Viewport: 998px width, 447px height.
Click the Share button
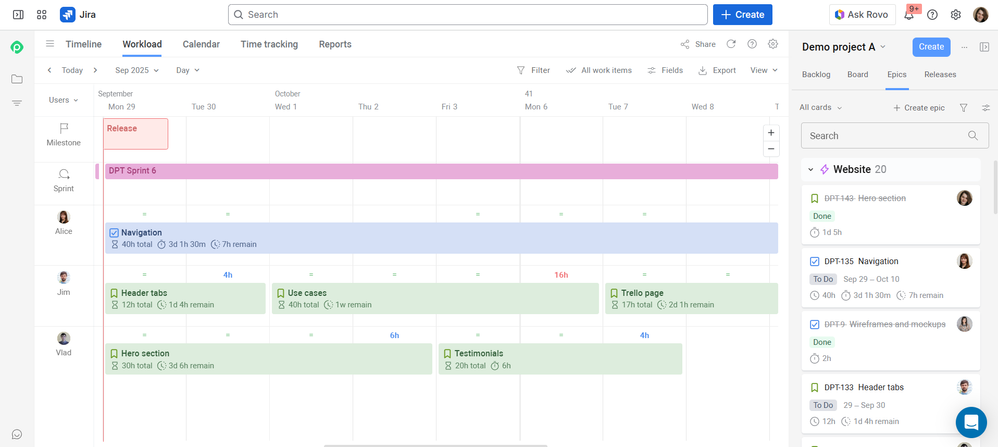pos(698,45)
